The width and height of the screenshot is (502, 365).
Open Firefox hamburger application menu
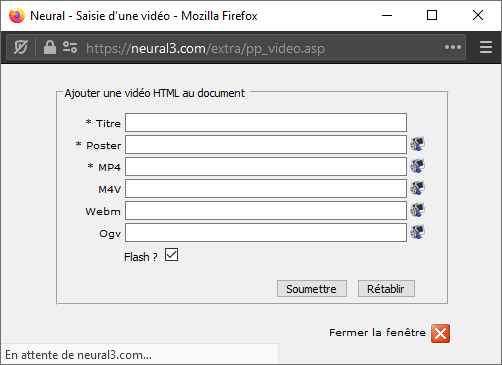(486, 47)
